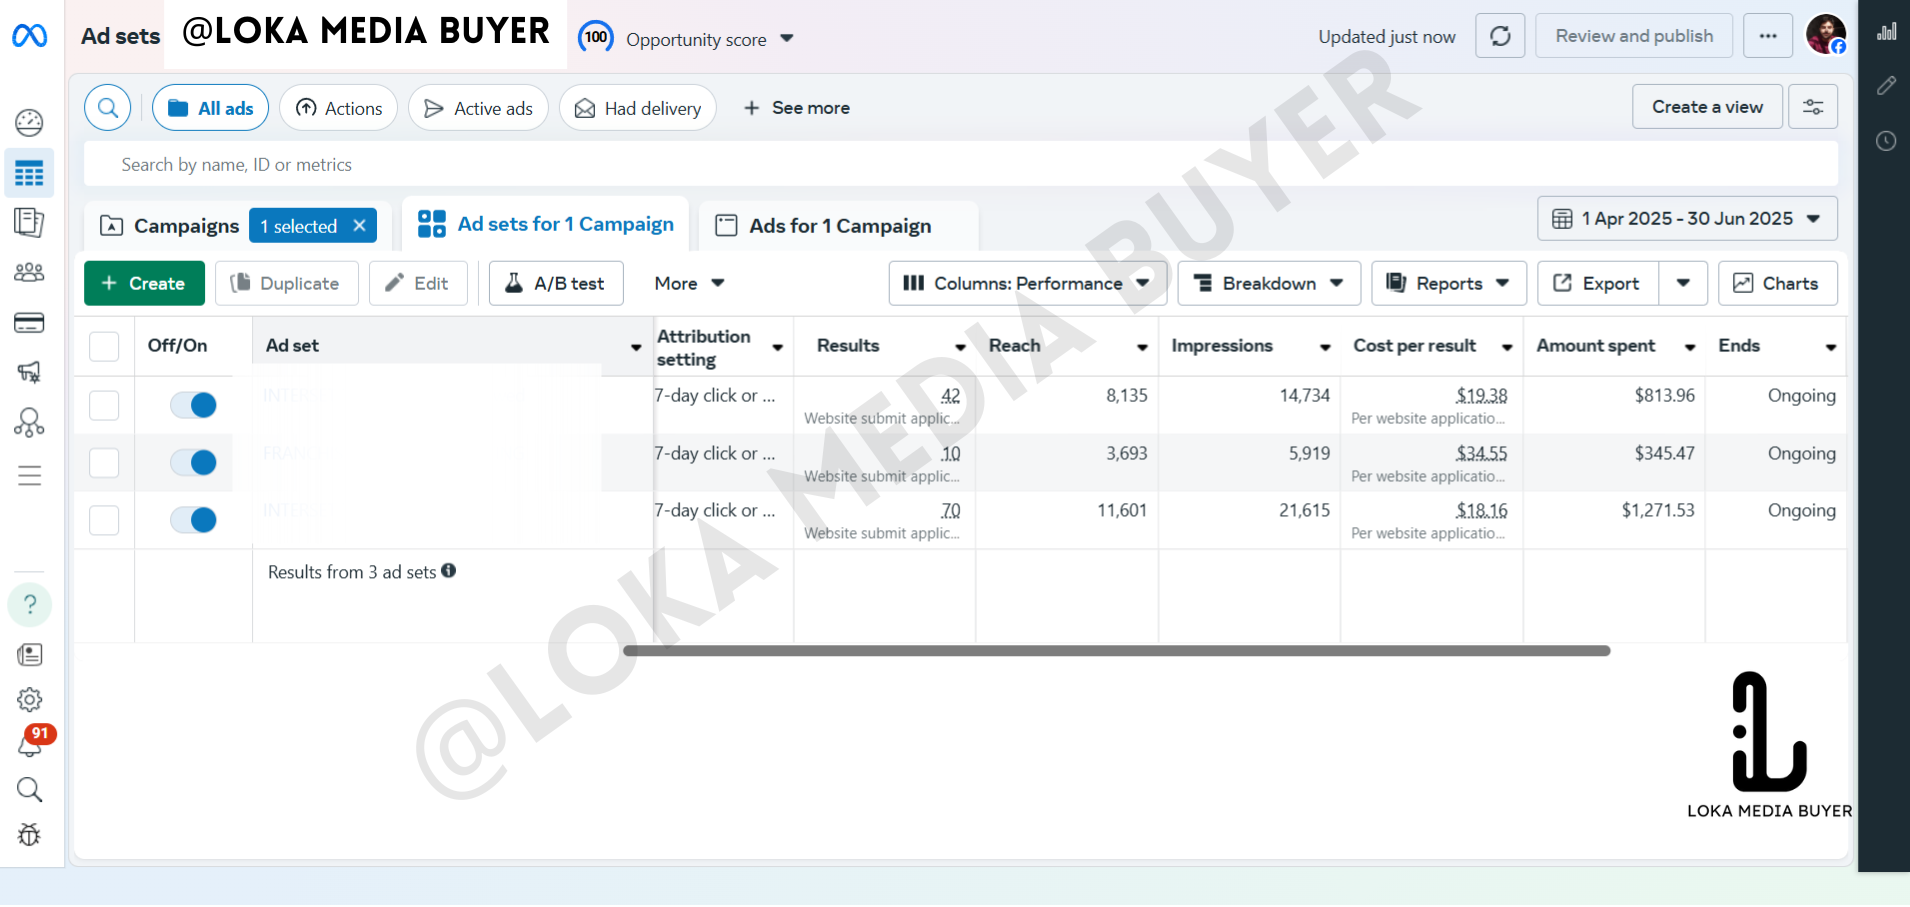Click the refresh data icon
Viewport: 1910px width, 907px height.
(x=1500, y=36)
